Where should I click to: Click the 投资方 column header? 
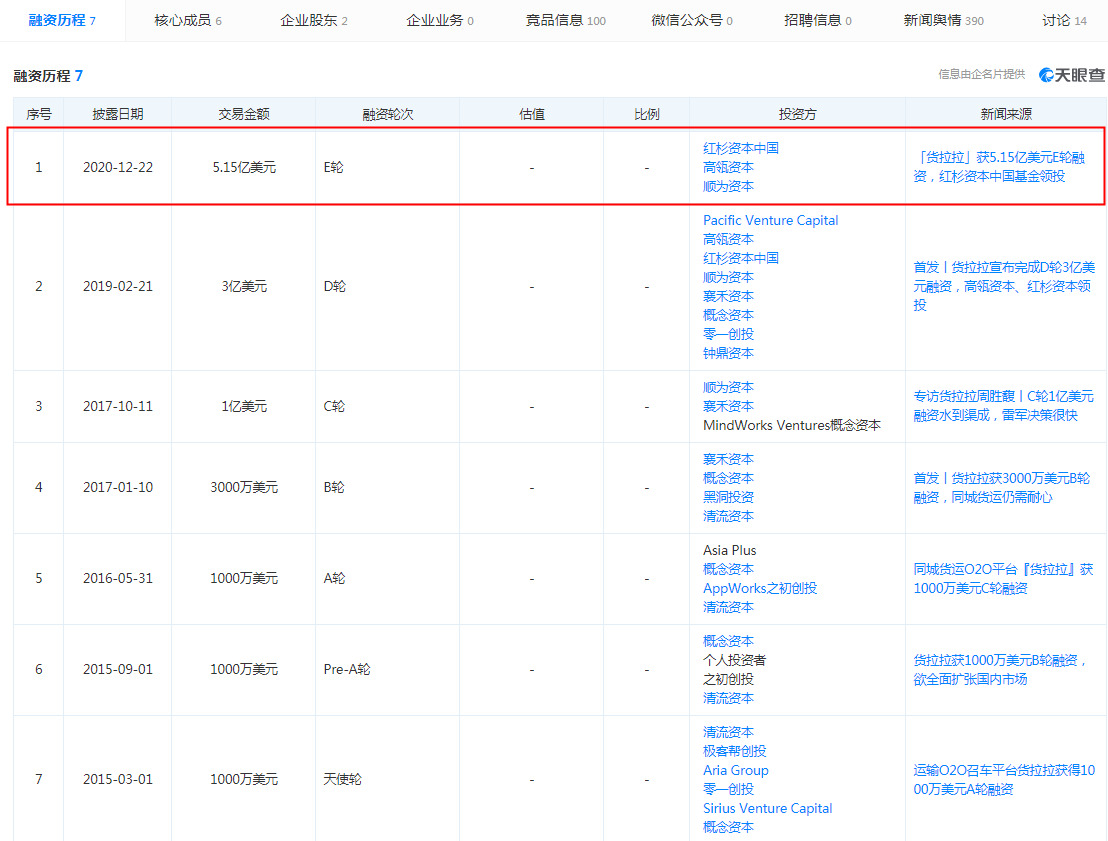(797, 114)
